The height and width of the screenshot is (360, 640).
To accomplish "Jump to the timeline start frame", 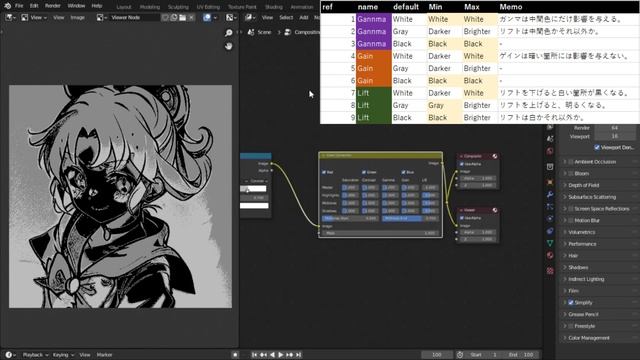I will click(x=254, y=355).
